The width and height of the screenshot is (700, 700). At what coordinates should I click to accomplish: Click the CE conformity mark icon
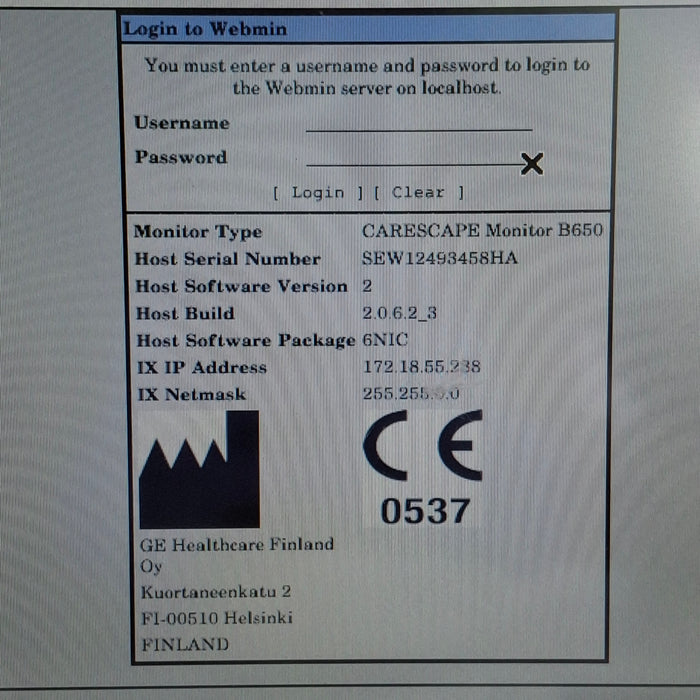423,445
